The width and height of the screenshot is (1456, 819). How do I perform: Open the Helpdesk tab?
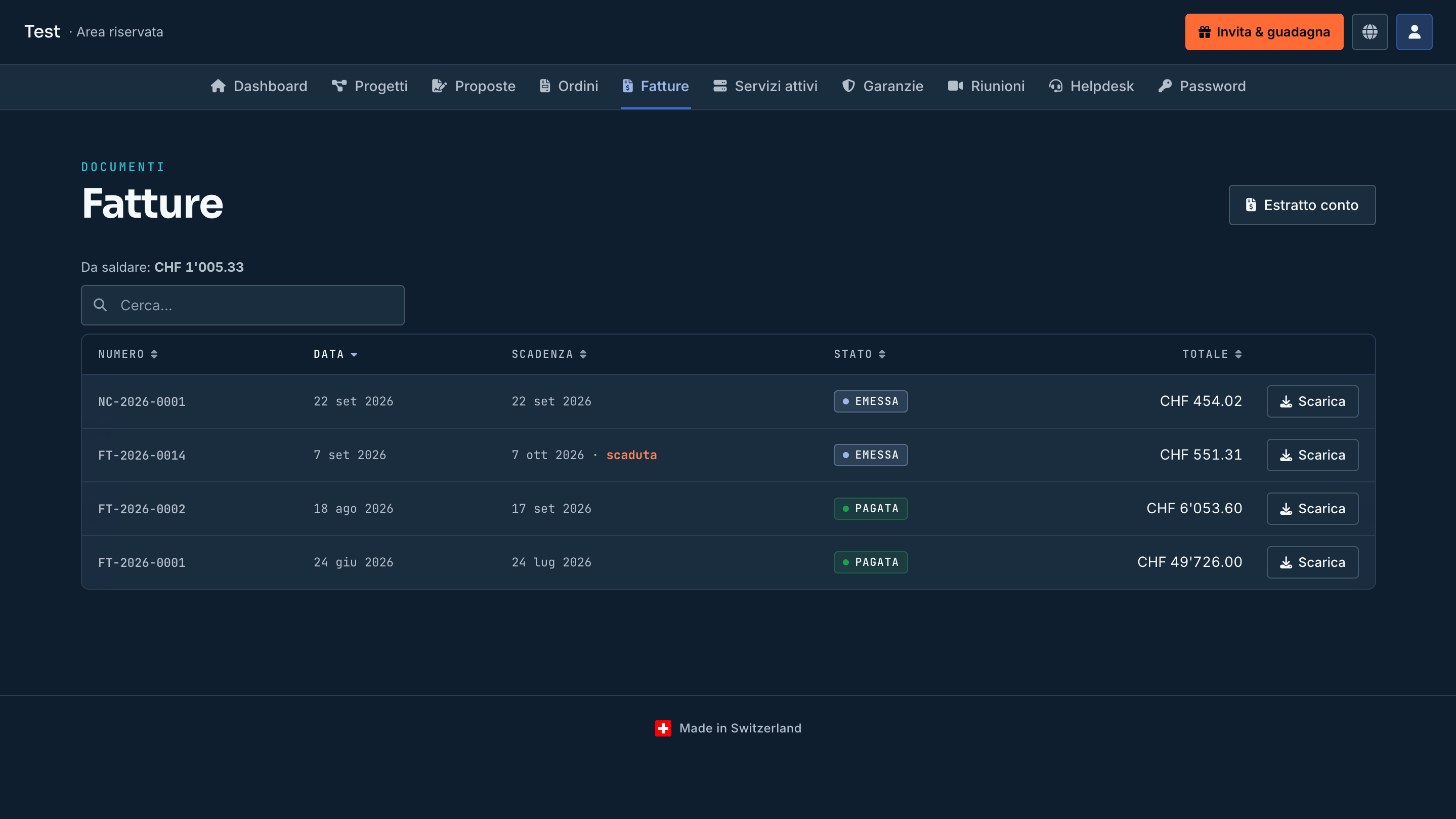[x=1091, y=86]
